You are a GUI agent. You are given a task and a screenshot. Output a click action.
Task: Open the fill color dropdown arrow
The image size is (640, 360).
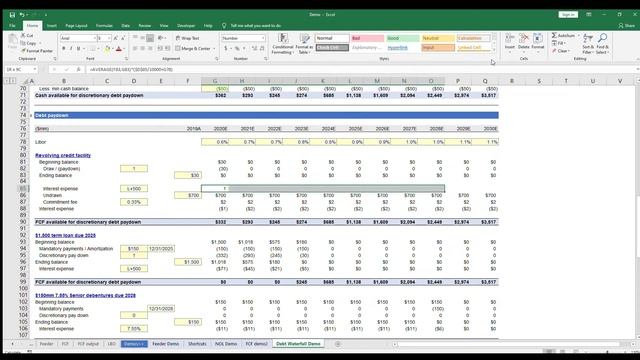112,49
